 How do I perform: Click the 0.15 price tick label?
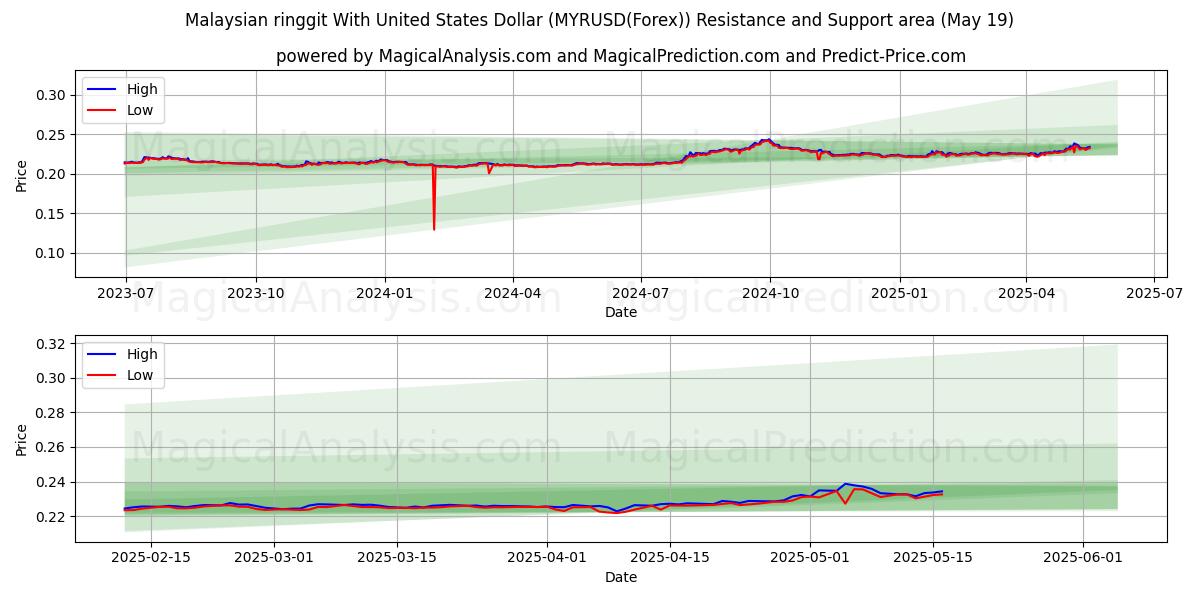(x=51, y=214)
